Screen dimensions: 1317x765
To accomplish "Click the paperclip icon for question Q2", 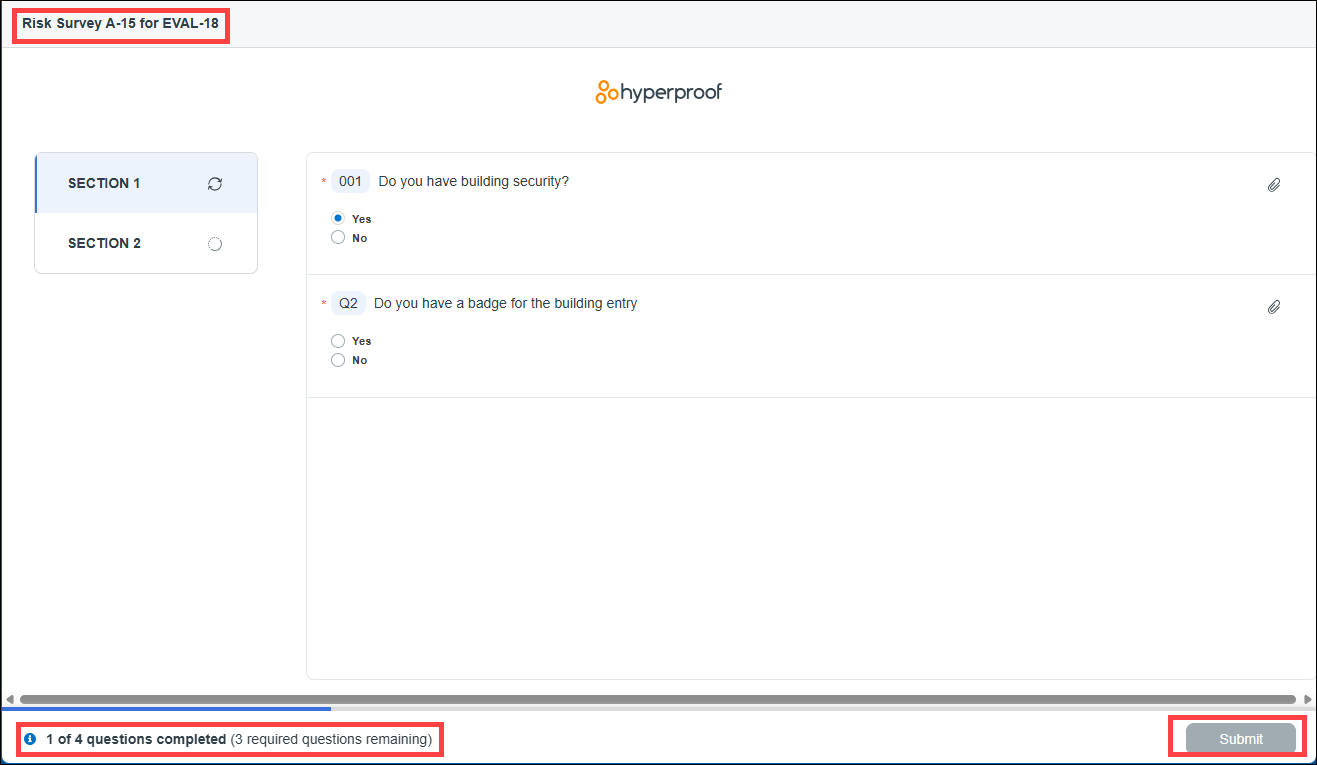I will pyautogui.click(x=1273, y=307).
